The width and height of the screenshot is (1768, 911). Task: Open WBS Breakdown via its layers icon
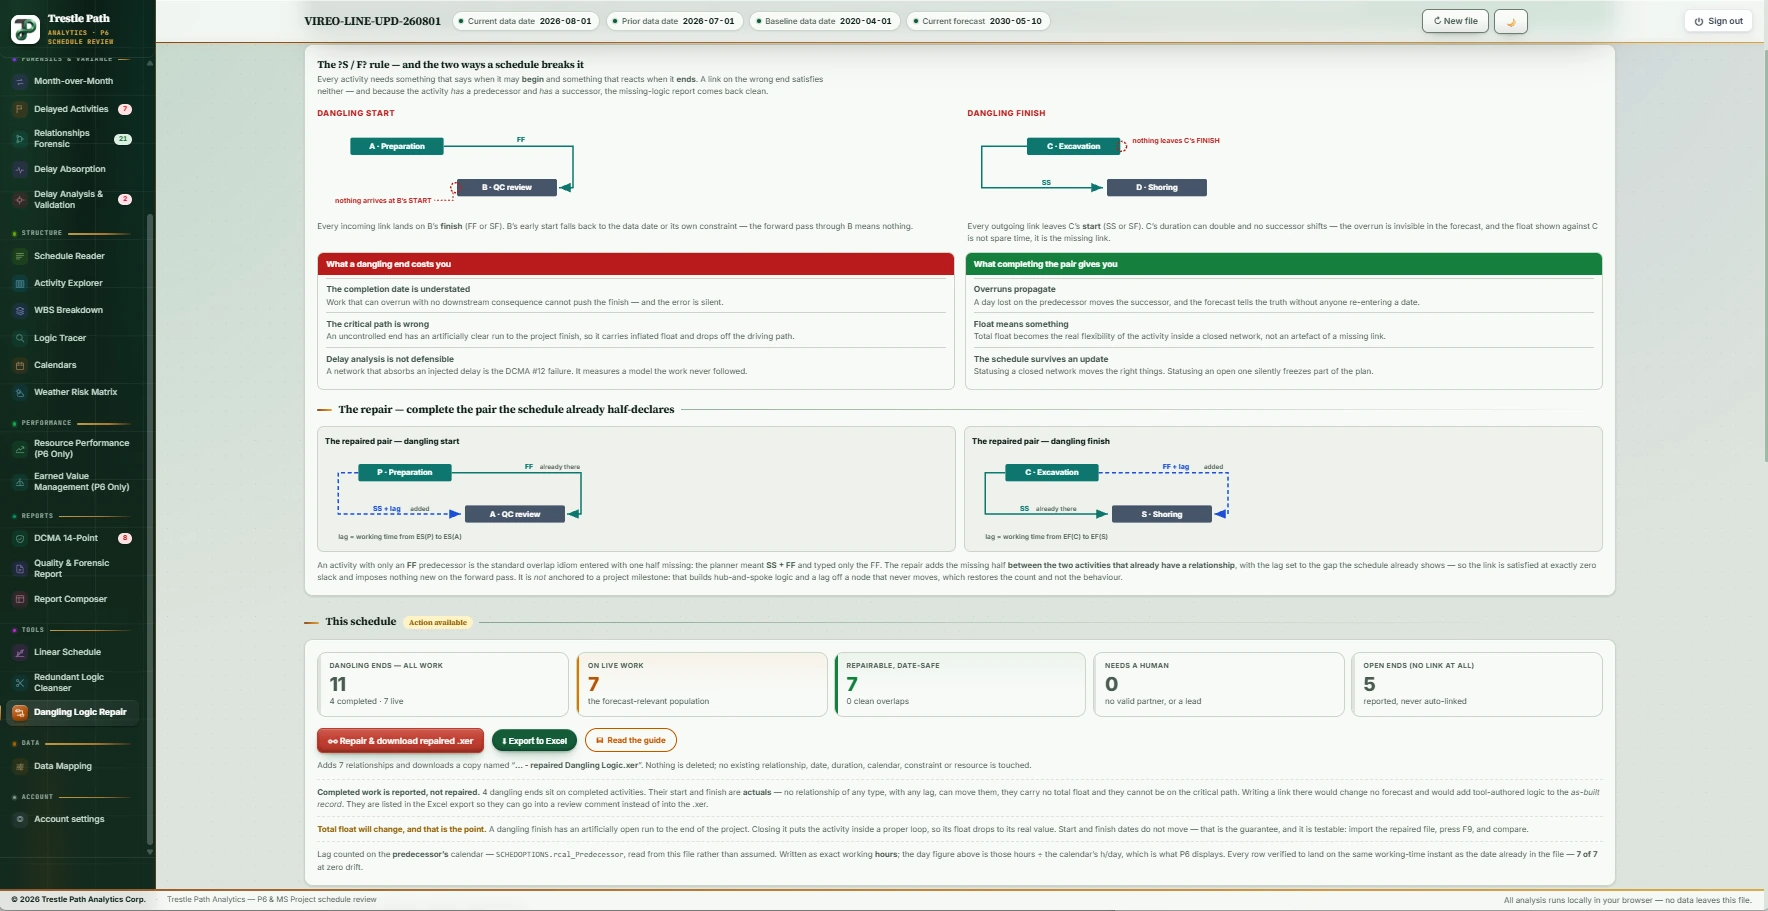point(20,311)
